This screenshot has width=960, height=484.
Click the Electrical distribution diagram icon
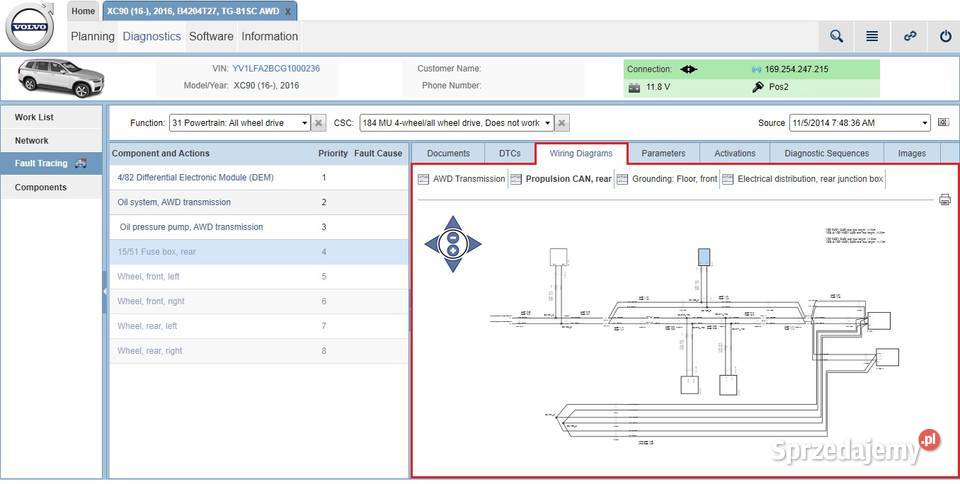[728, 179]
